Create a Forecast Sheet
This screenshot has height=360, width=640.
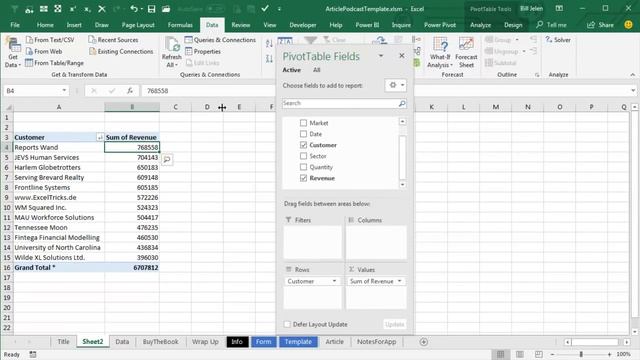click(466, 52)
